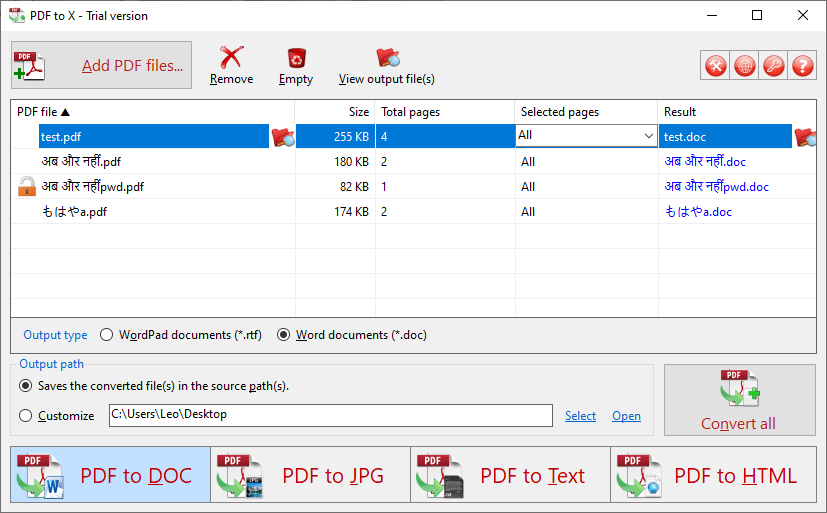Image resolution: width=827 pixels, height=513 pixels.
Task: Switch to the PDF to HTML tab
Action: (x=714, y=475)
